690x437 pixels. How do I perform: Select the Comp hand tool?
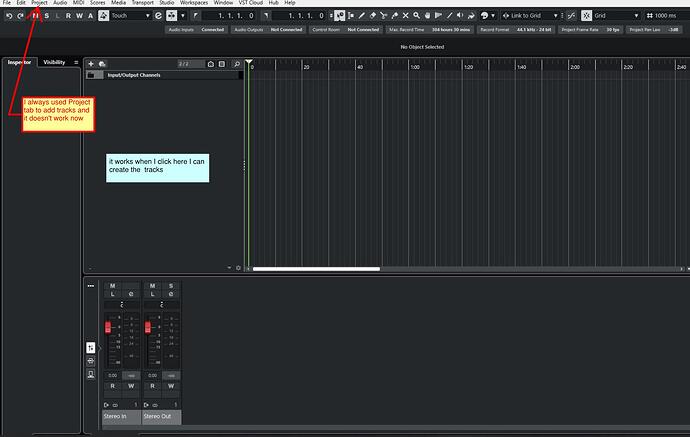coord(427,16)
